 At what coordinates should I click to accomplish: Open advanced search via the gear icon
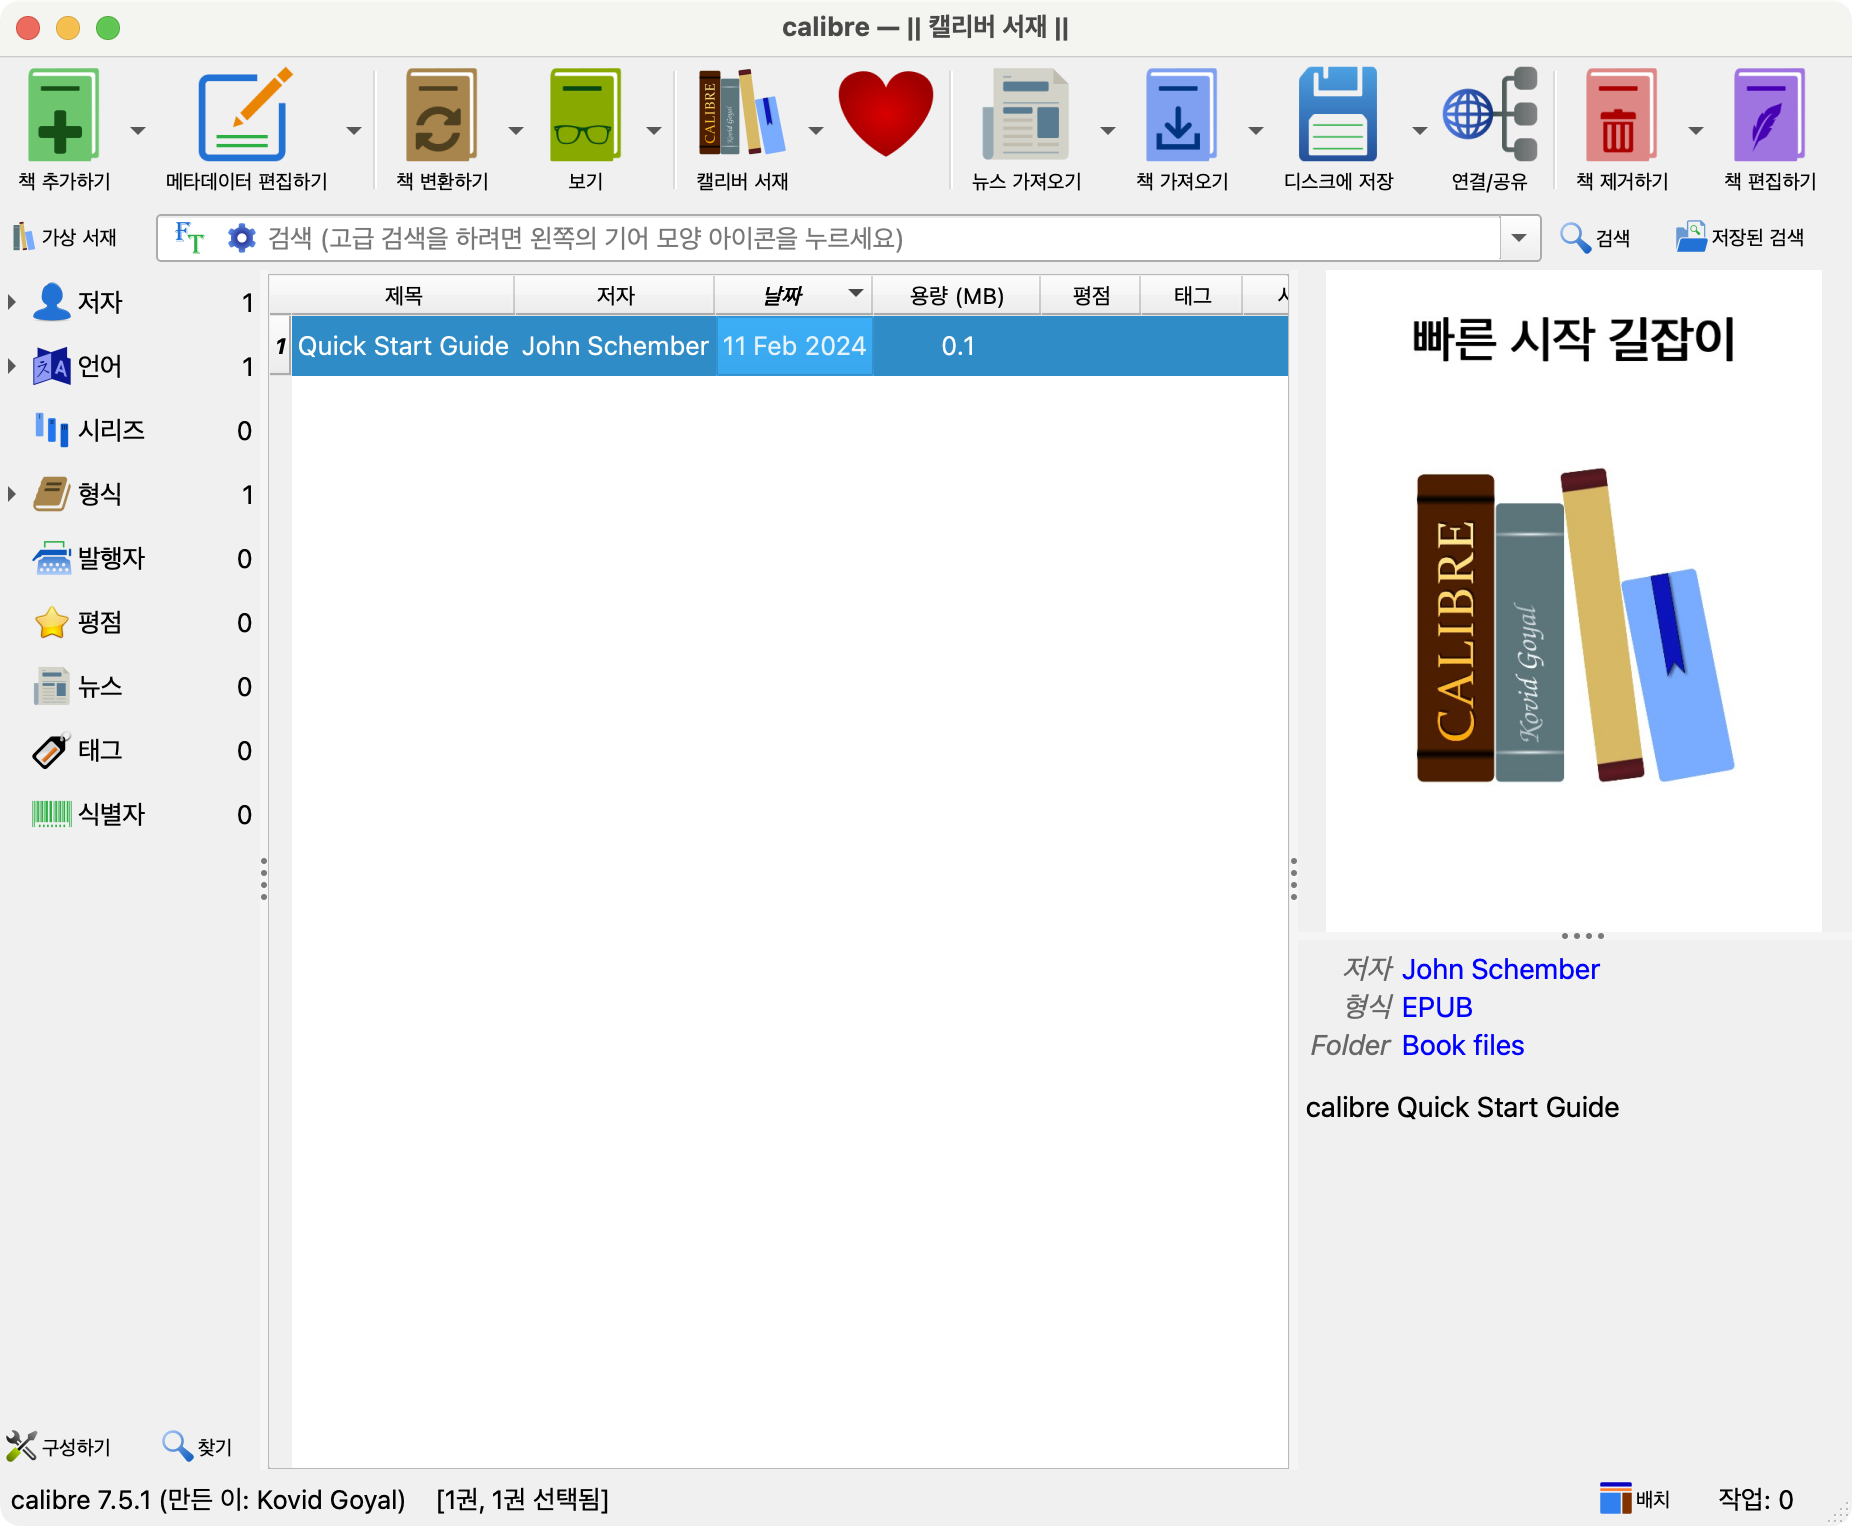coord(241,238)
